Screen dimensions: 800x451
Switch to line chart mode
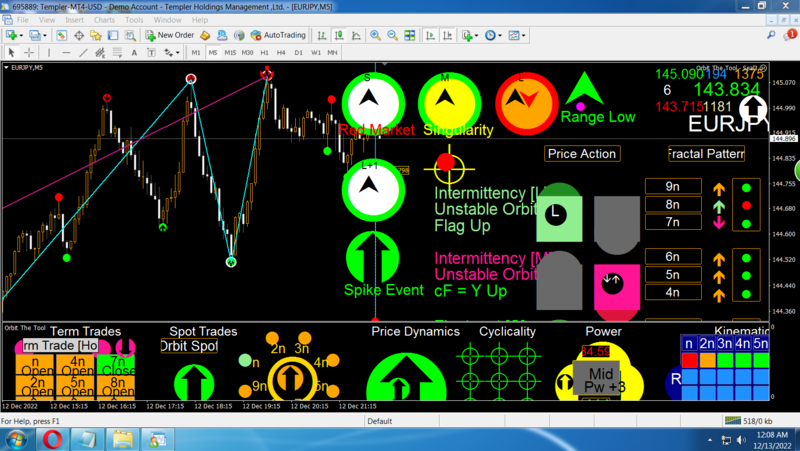(x=356, y=35)
